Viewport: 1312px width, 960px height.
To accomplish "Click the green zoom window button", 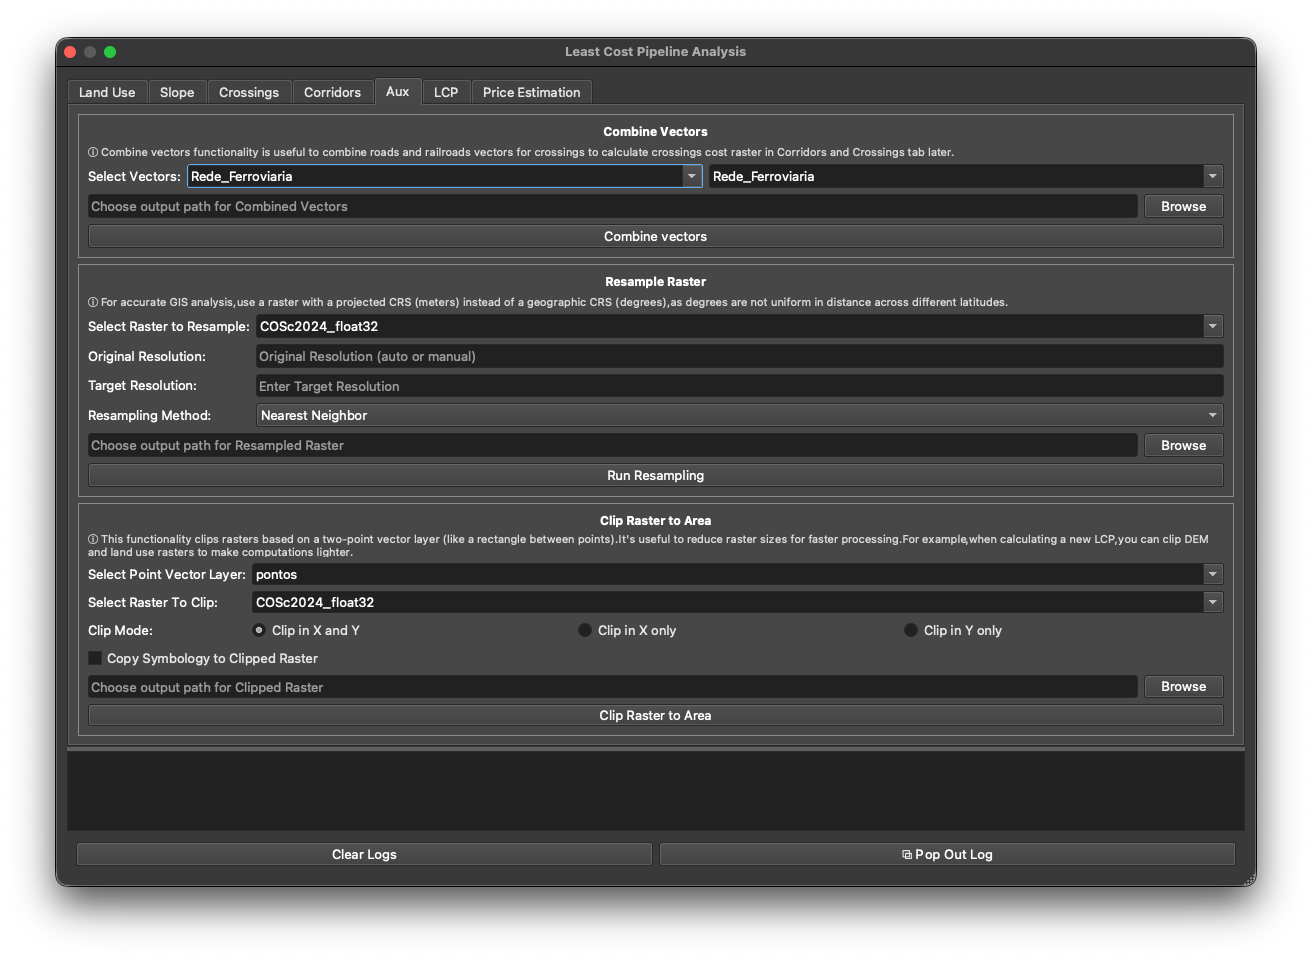I will pyautogui.click(x=110, y=52).
